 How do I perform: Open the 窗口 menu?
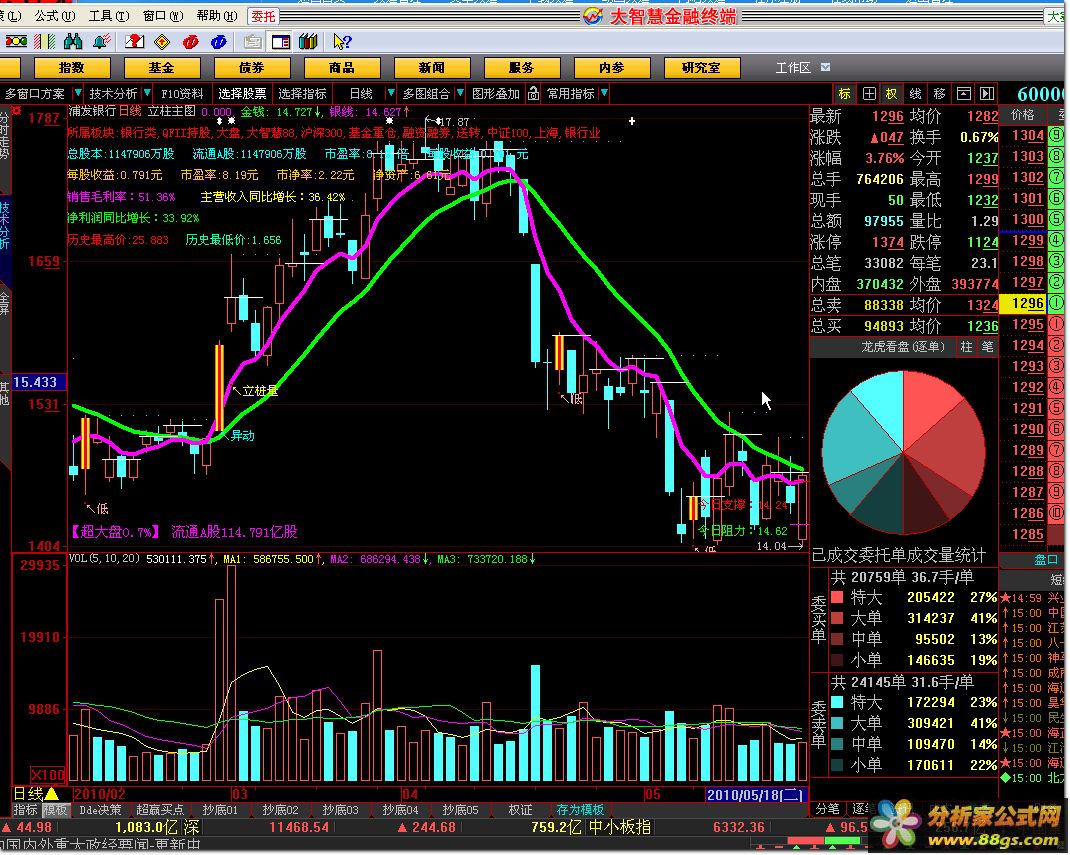(162, 16)
